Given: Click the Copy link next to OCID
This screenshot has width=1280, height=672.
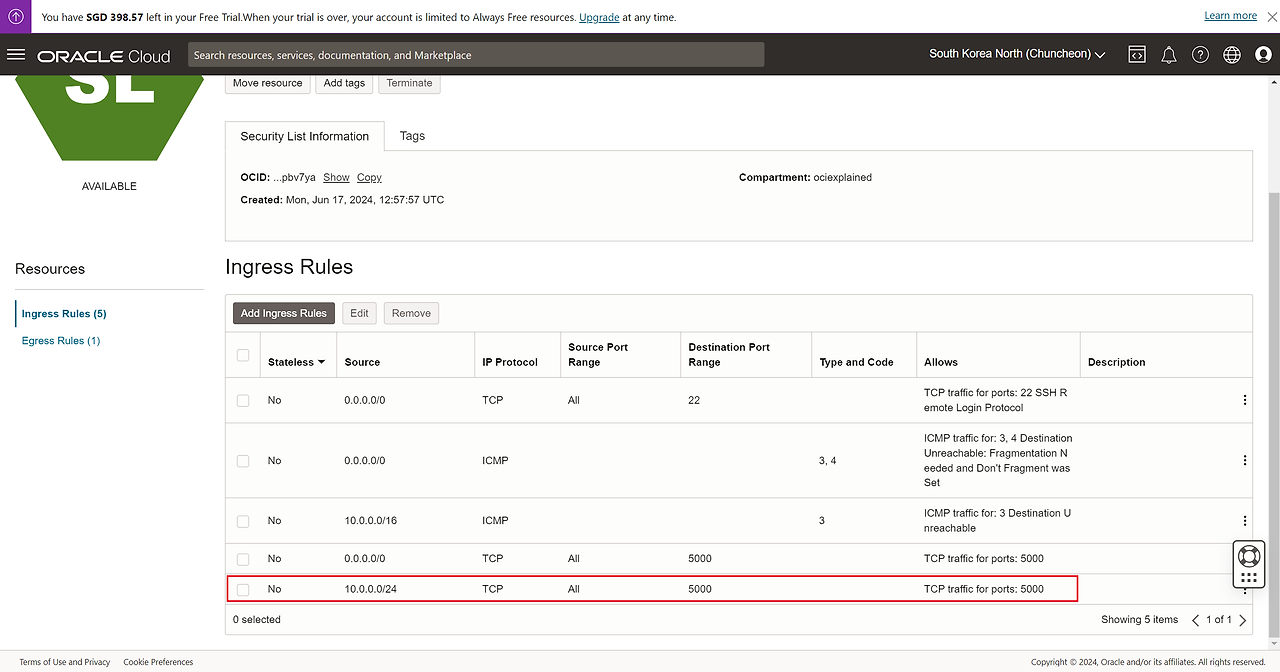Looking at the screenshot, I should [369, 177].
